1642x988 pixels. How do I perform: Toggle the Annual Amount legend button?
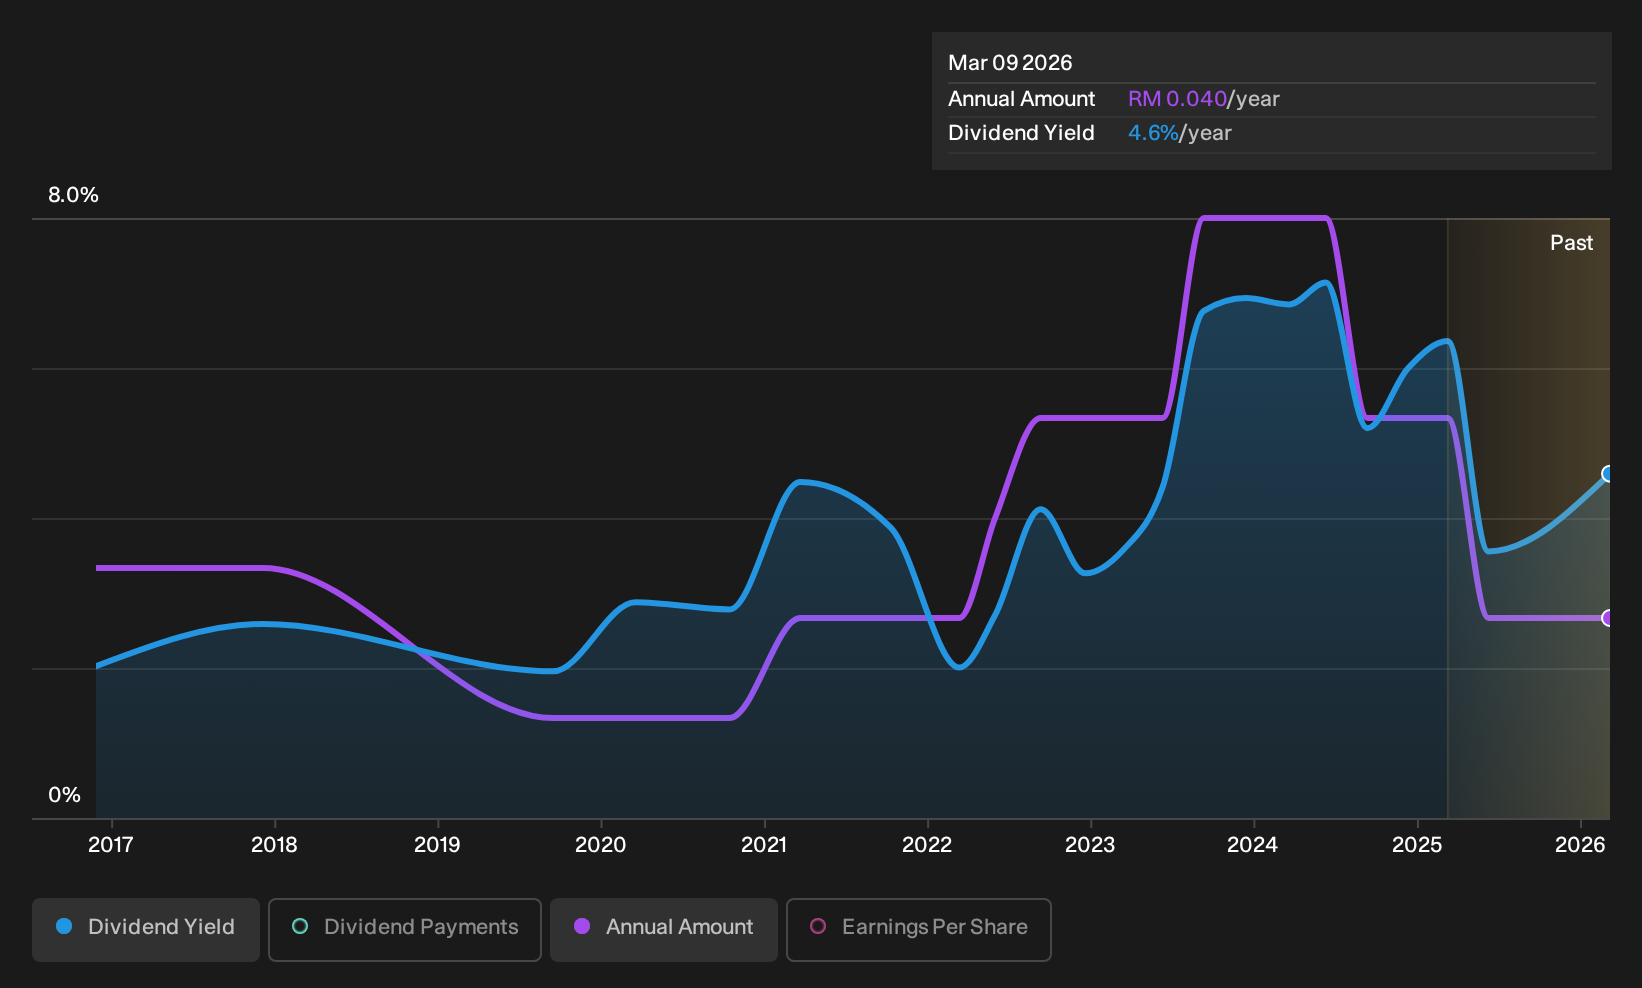664,929
